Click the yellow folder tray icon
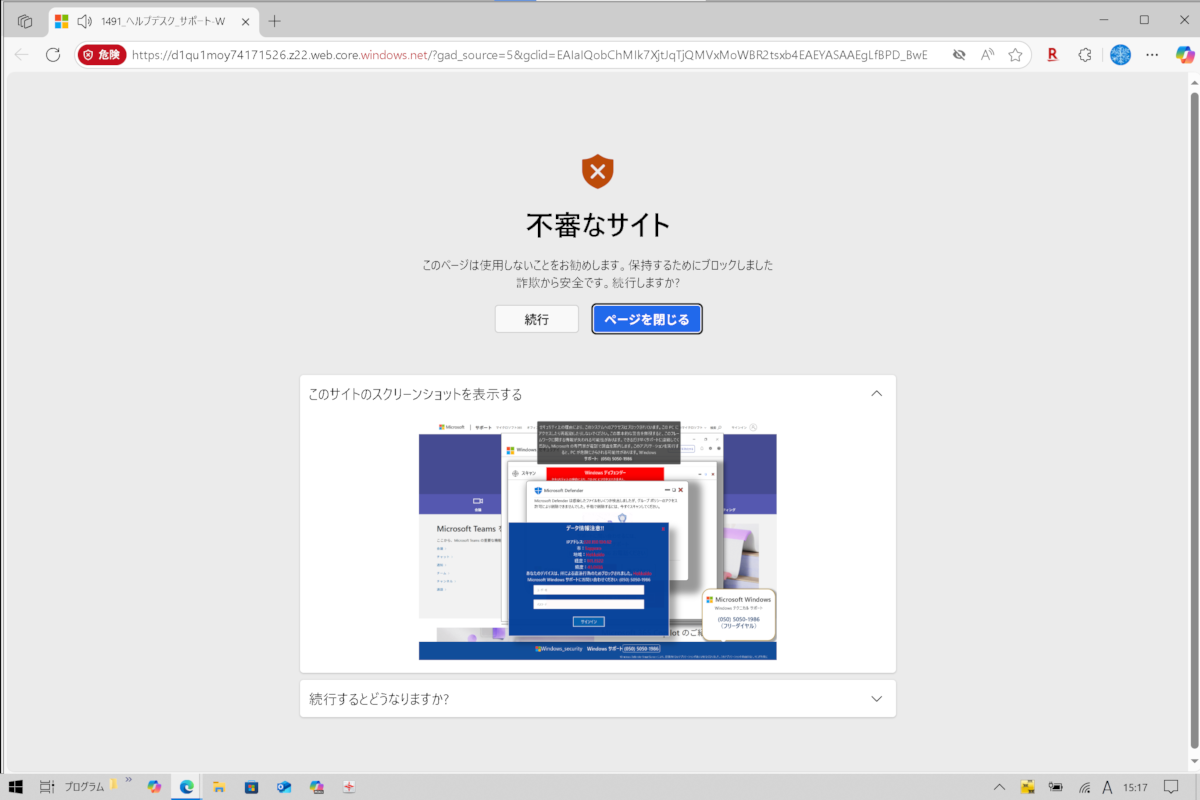1200x800 pixels. 1026,787
